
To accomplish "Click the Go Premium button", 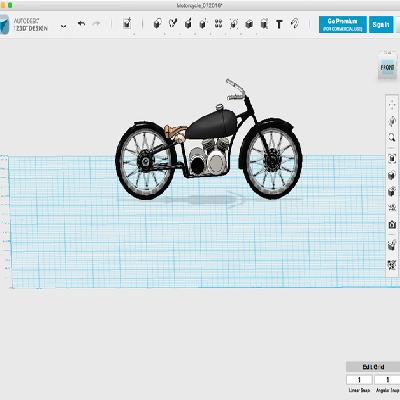I will (x=343, y=24).
